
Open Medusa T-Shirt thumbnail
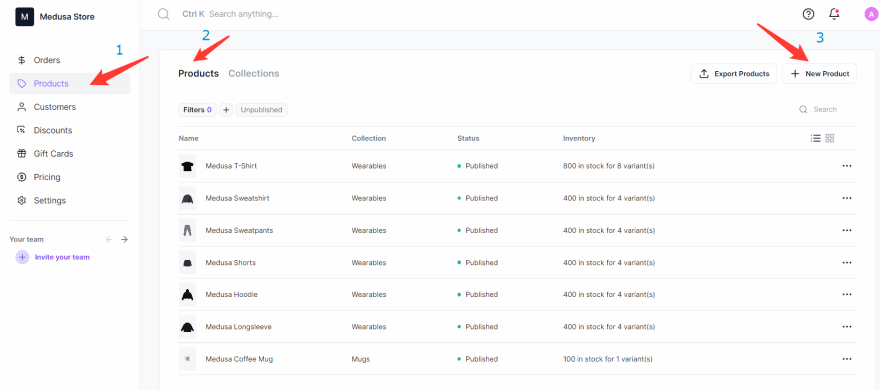coord(187,166)
